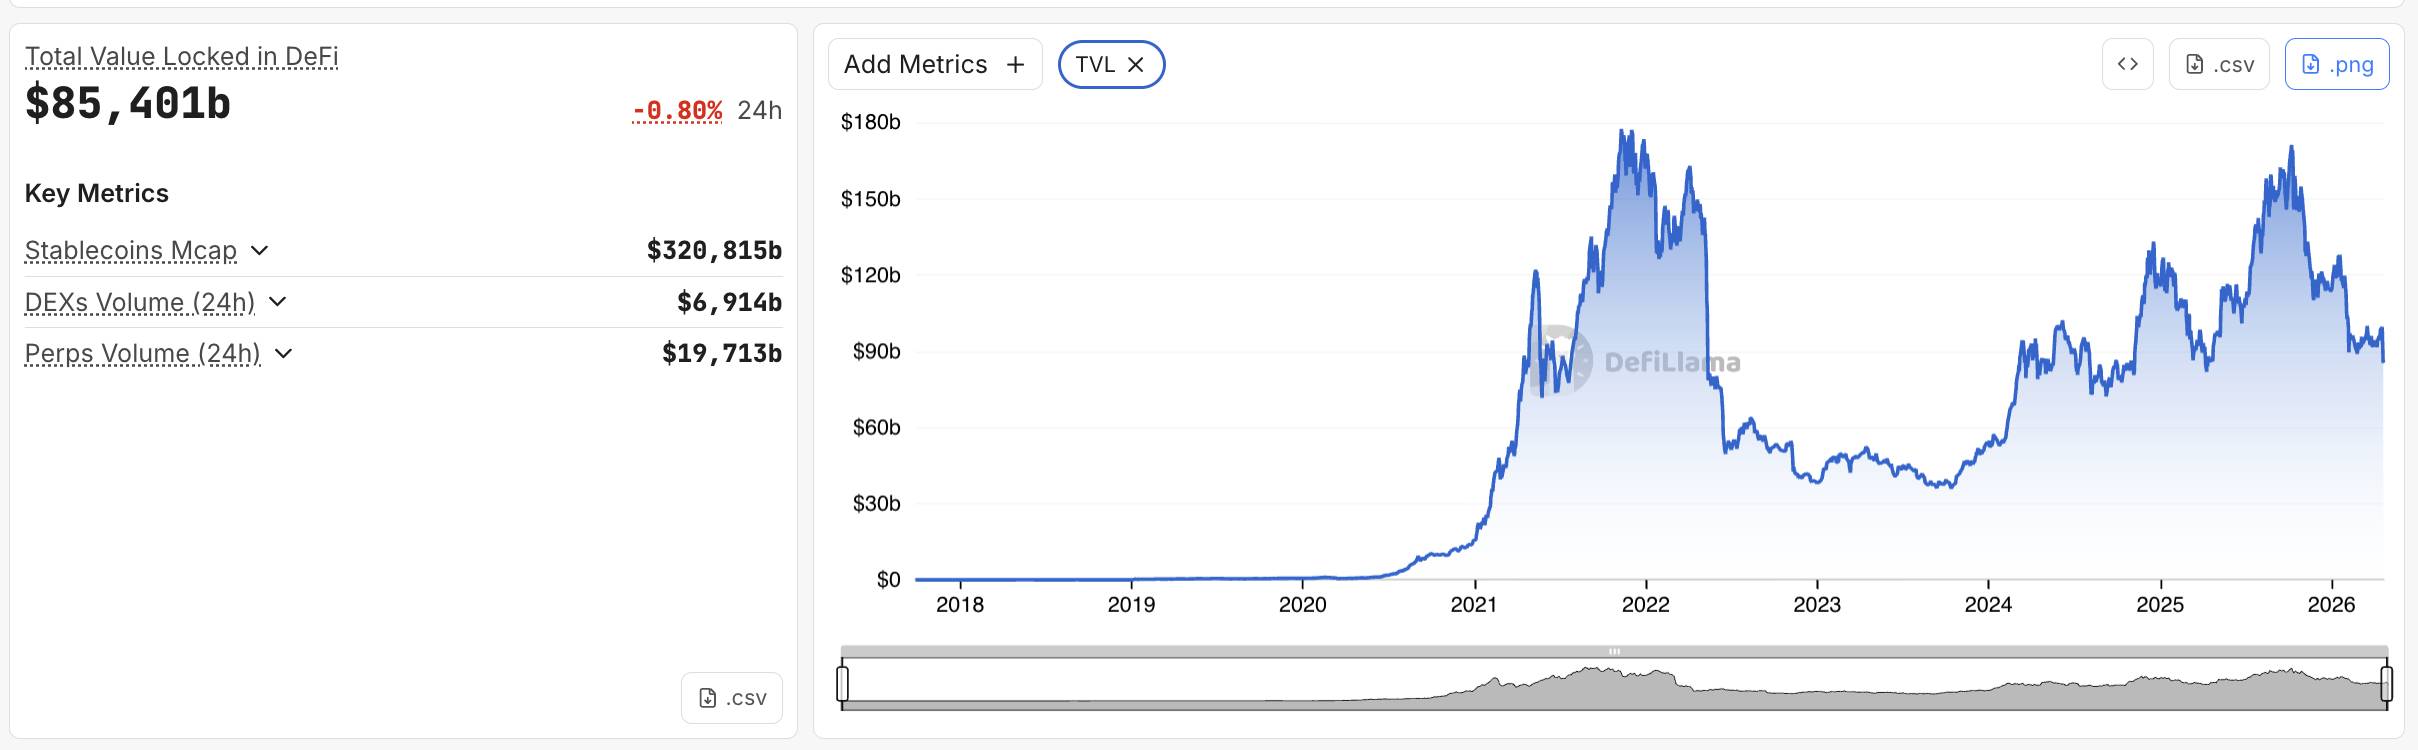
Task: Expand the Stablecoins Mcap chevron
Action: pos(260,250)
